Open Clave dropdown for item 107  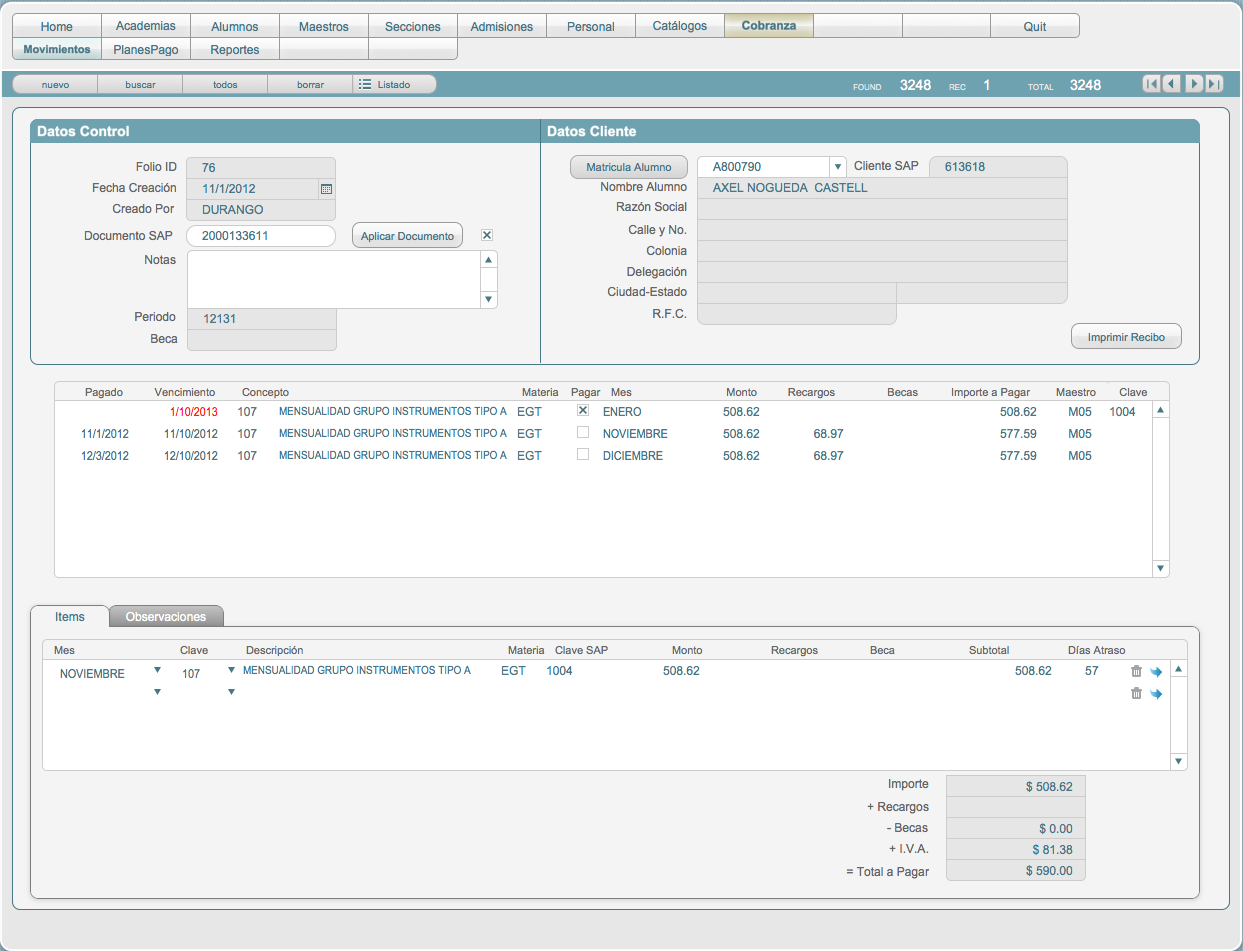coord(231,670)
